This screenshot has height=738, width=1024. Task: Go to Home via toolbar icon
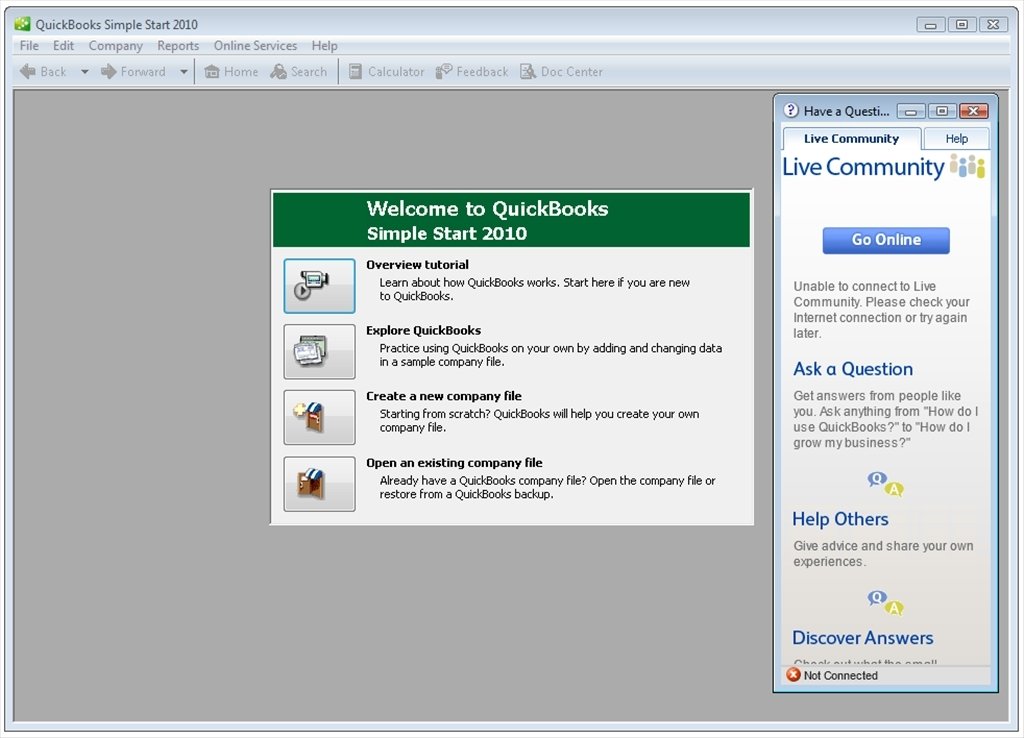(x=212, y=72)
